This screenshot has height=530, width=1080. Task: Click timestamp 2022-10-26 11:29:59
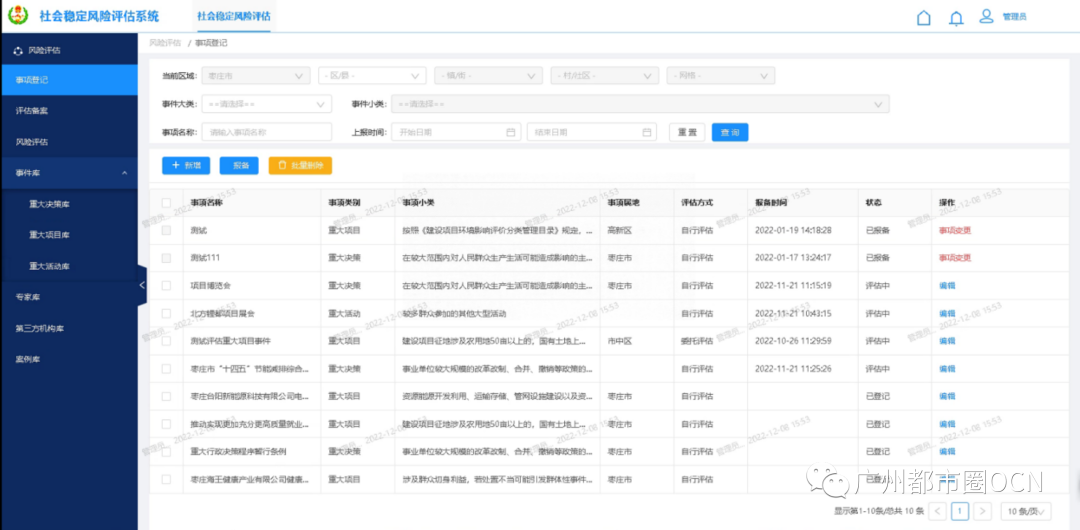point(793,340)
